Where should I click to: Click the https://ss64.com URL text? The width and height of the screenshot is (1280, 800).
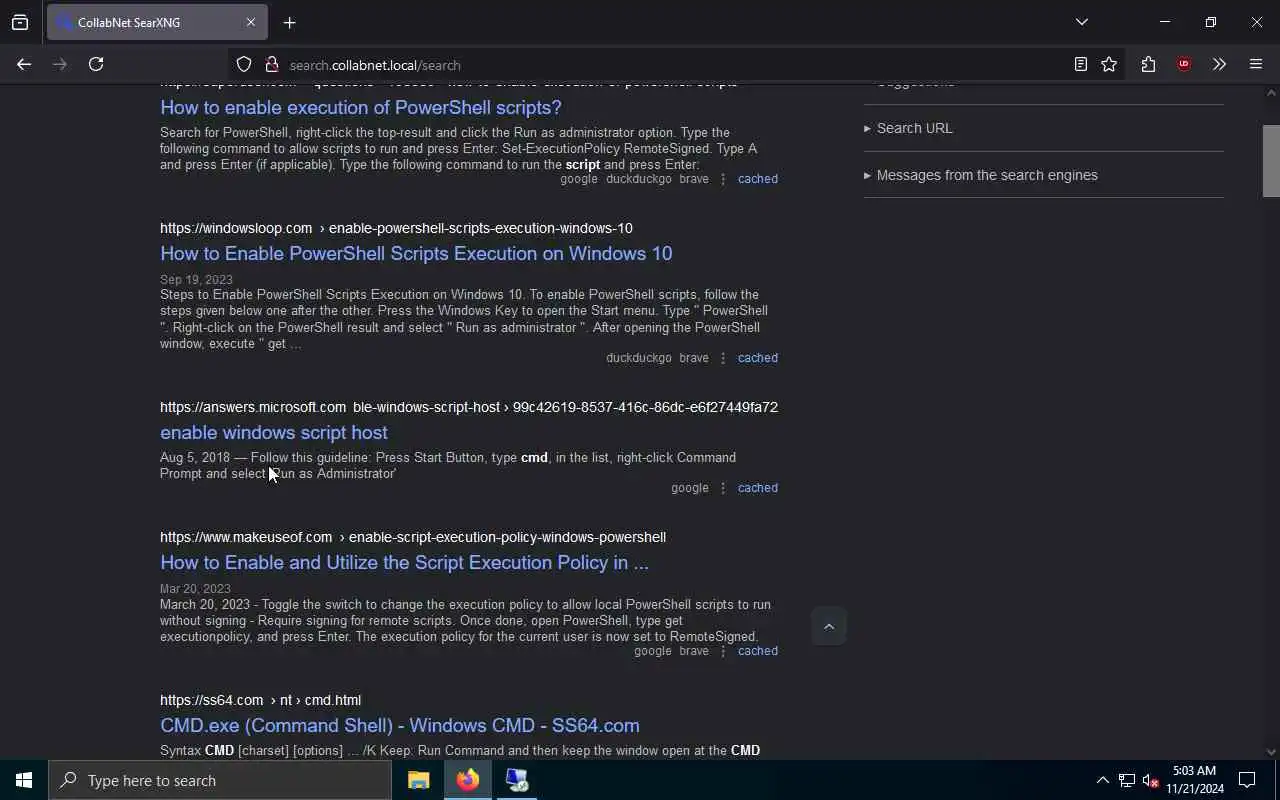pyautogui.click(x=212, y=700)
